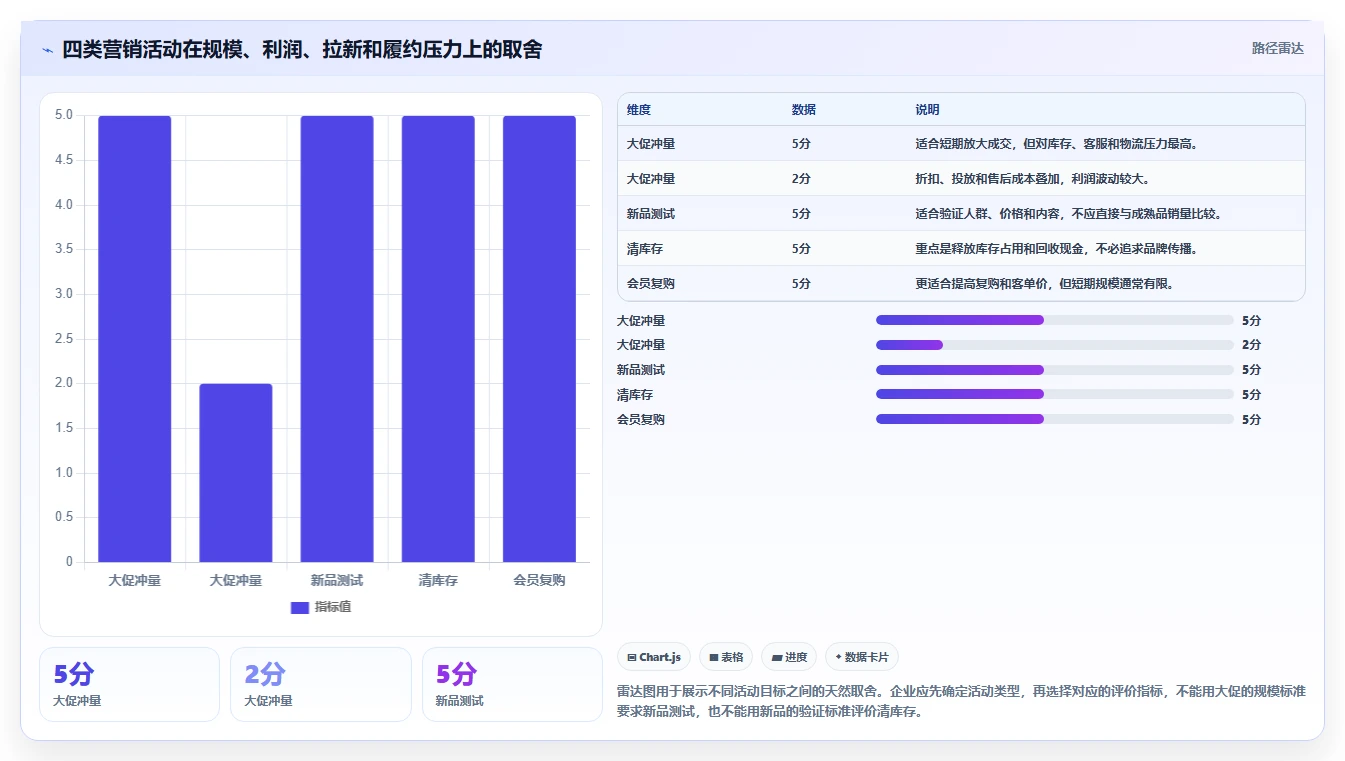Click the page title 四类营销活动在规模、利润、拉新和履约压力上的取舍

(x=301, y=49)
